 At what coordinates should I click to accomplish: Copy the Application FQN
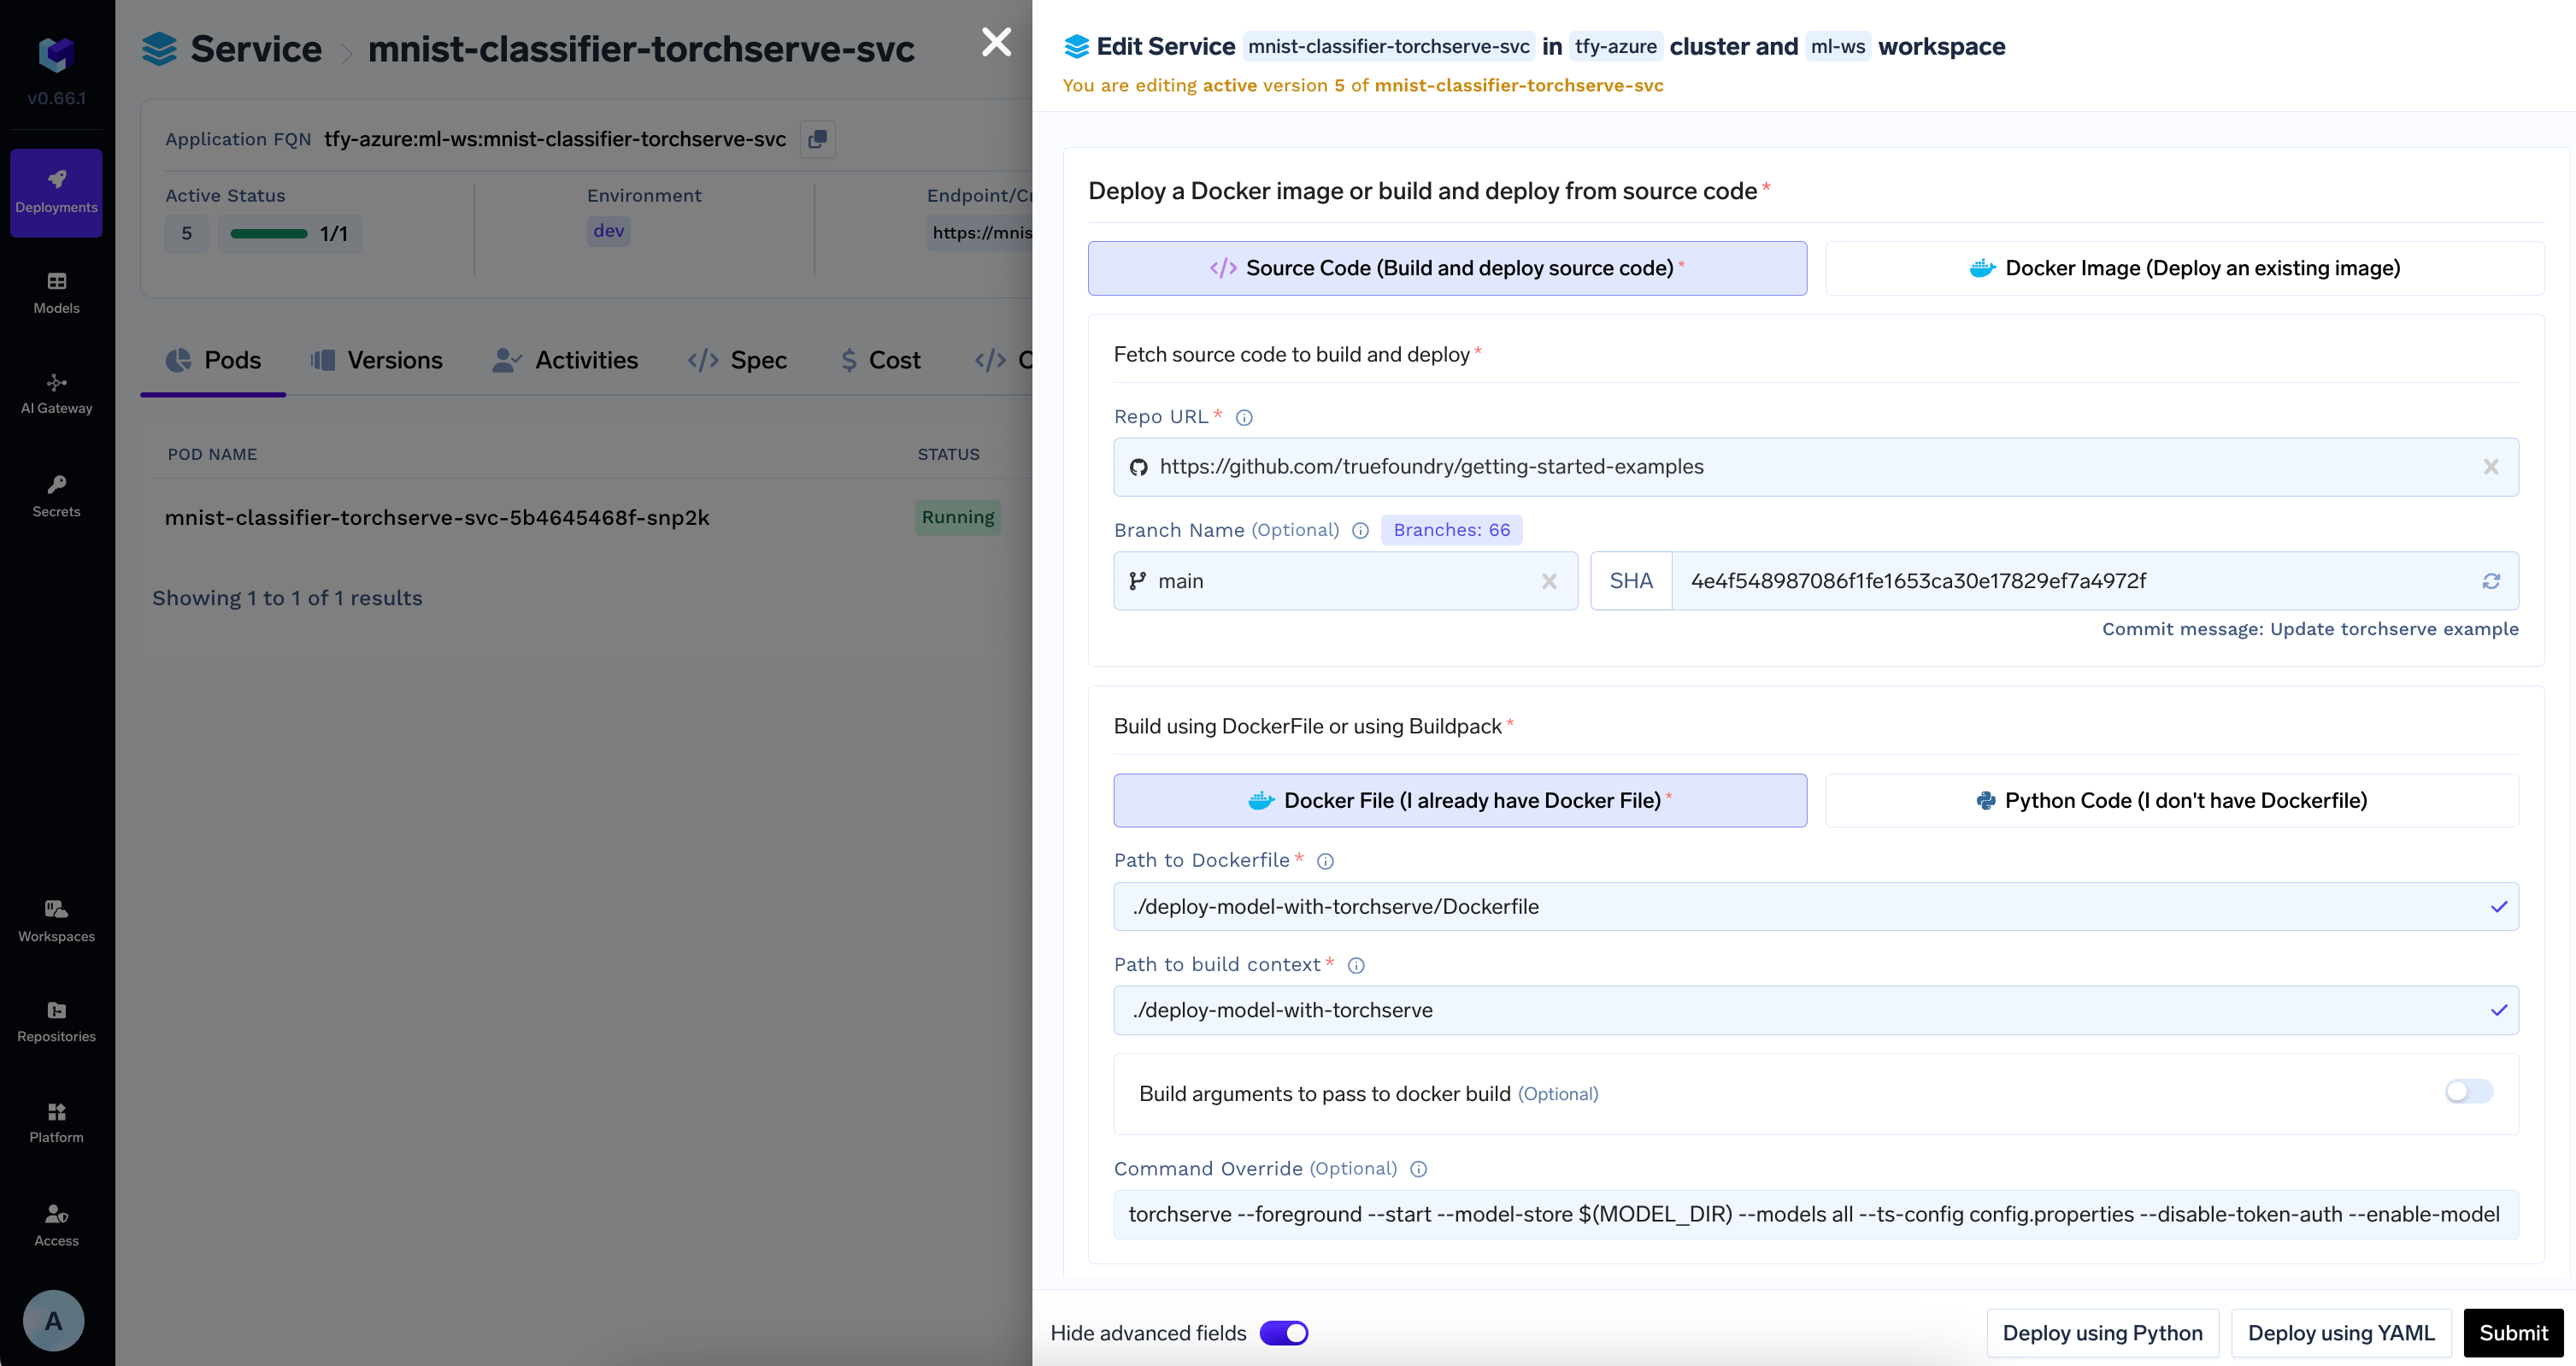click(817, 139)
